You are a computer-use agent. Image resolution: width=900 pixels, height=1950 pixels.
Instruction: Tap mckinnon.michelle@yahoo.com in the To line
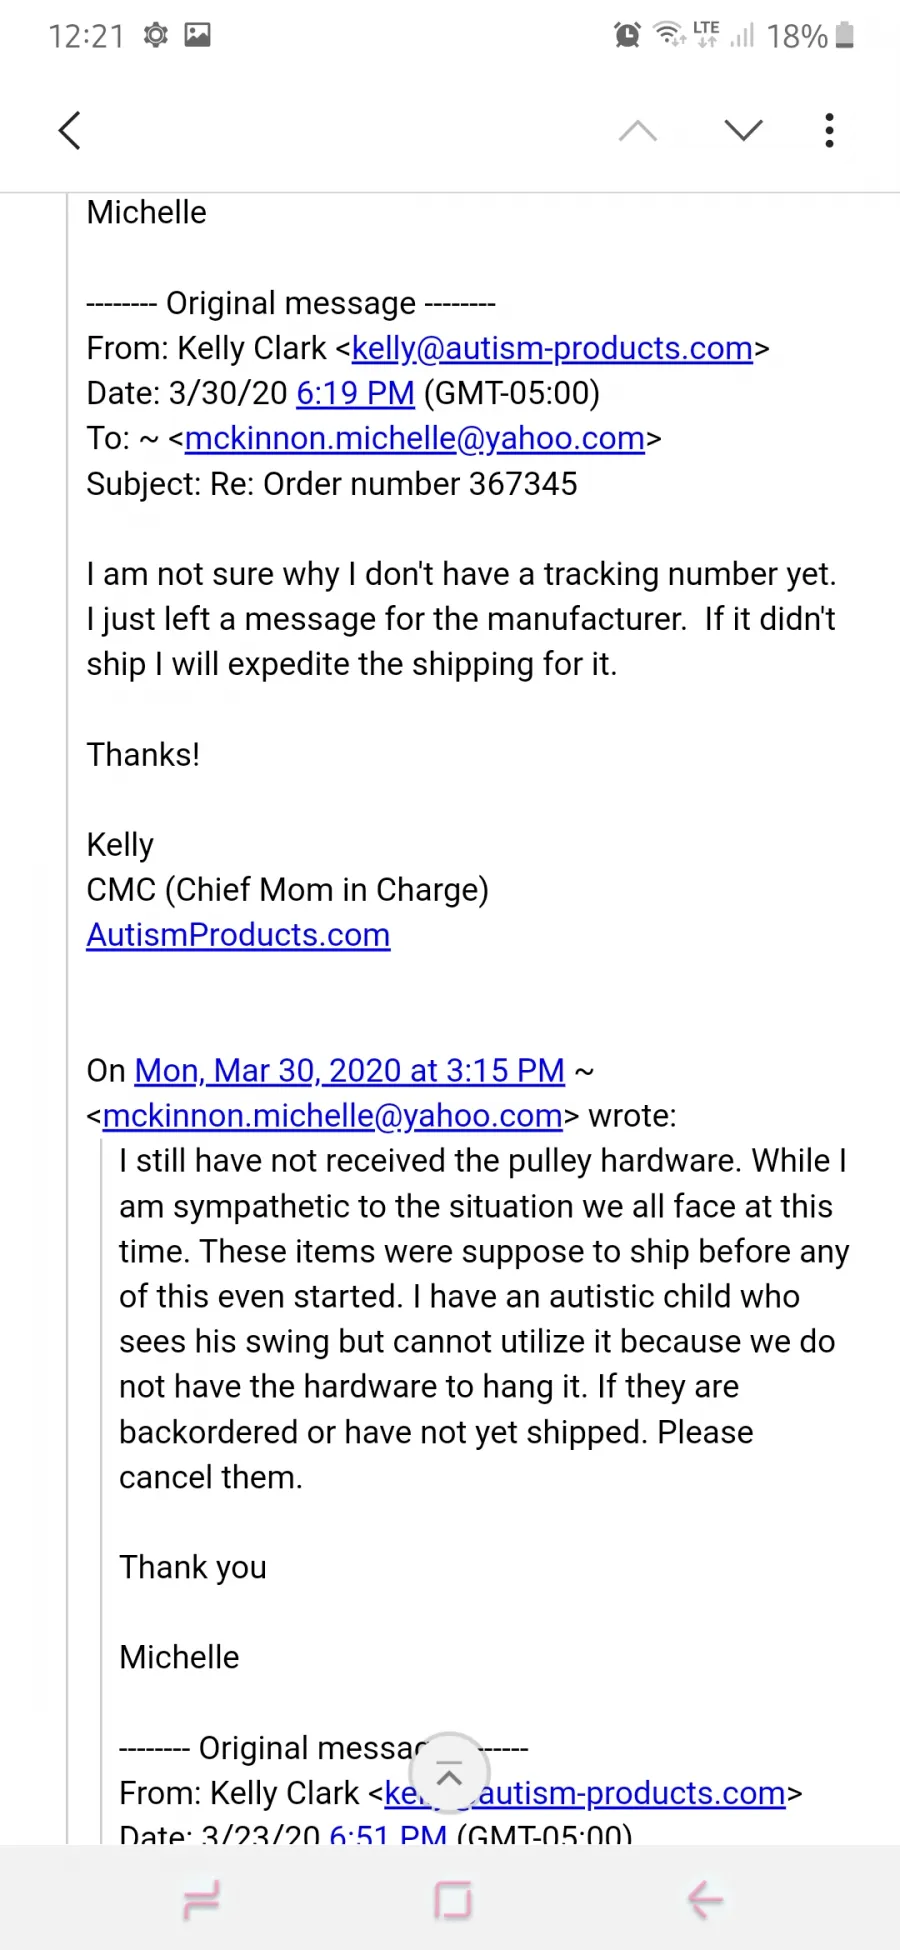coord(414,438)
